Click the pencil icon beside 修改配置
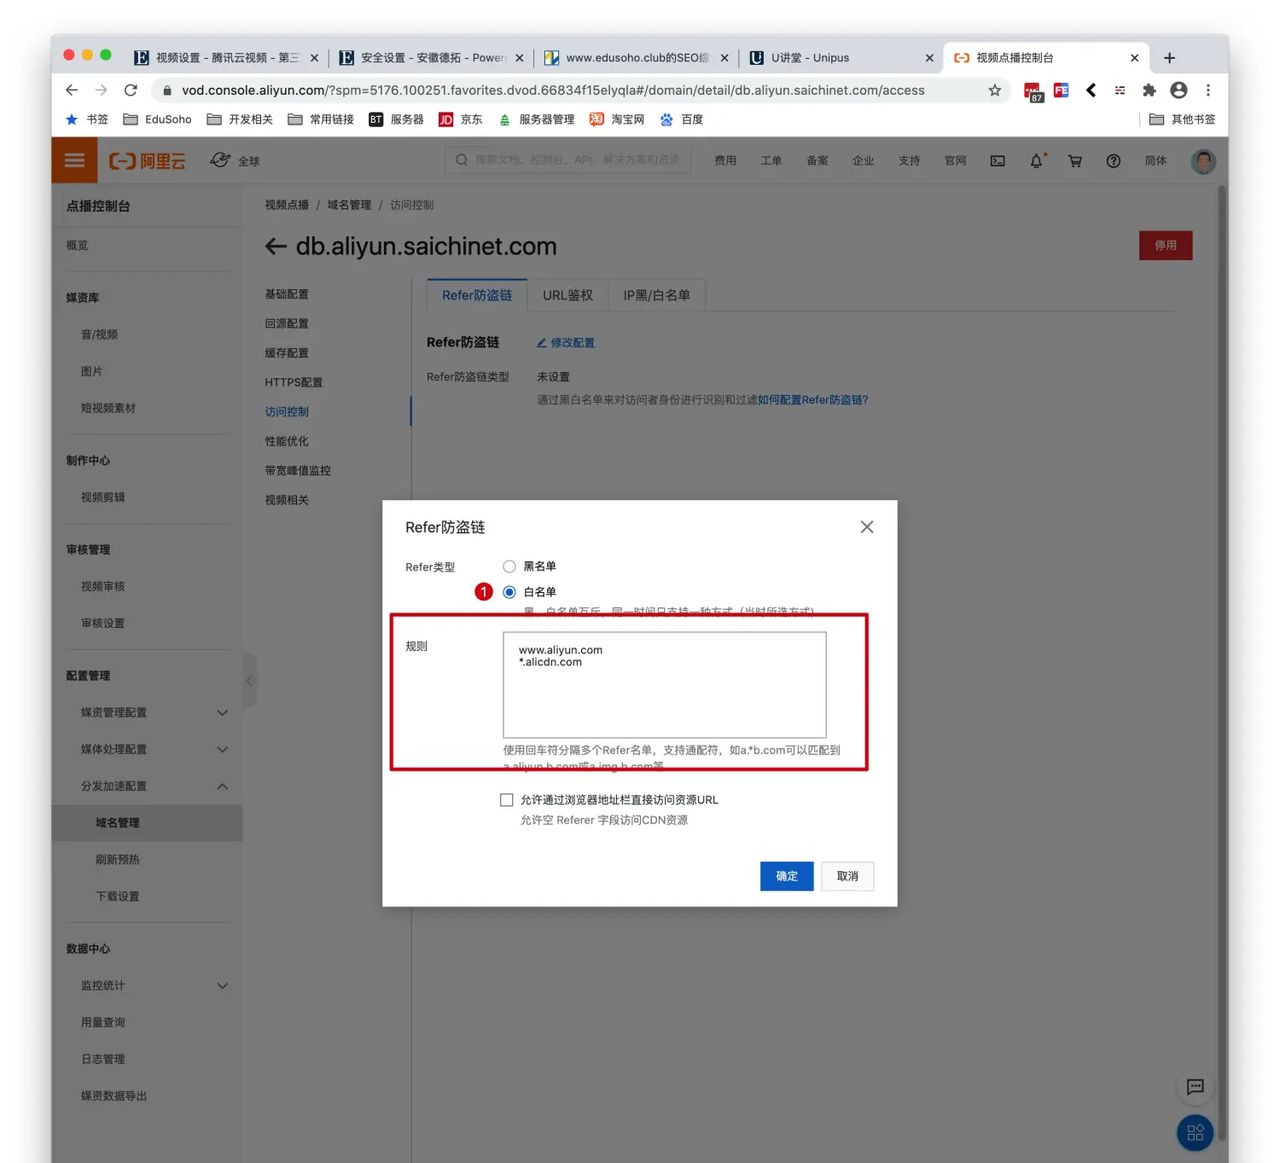Viewport: 1280px width, 1163px height. (x=542, y=343)
